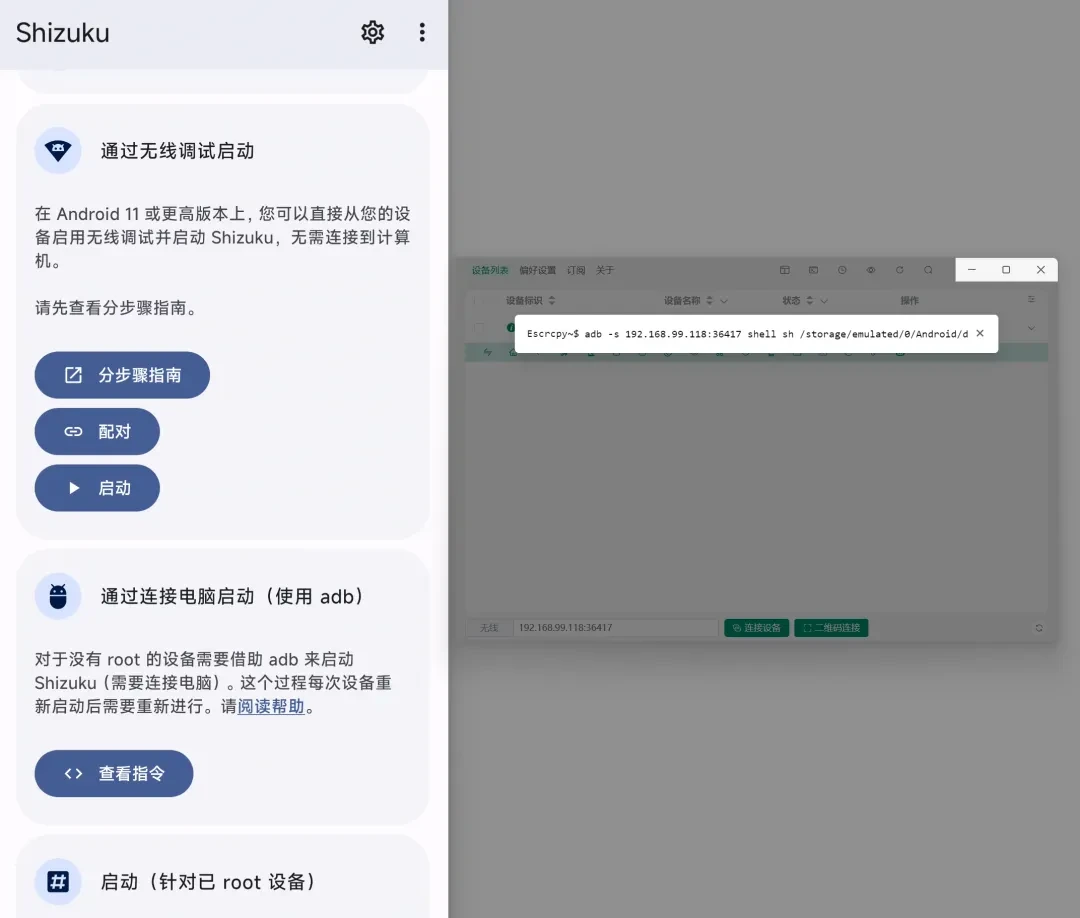Click the 操作 column header
The height and width of the screenshot is (918, 1080).
pyautogui.click(x=909, y=300)
